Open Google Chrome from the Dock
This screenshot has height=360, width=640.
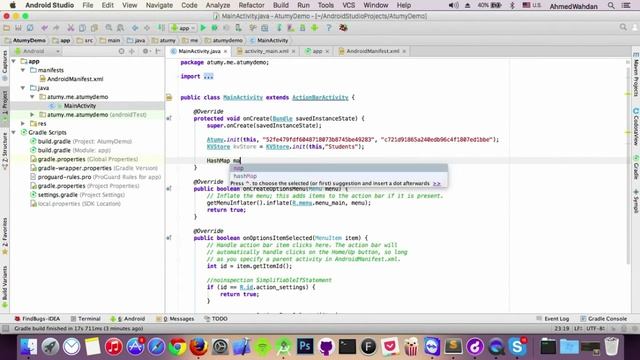point(178,347)
